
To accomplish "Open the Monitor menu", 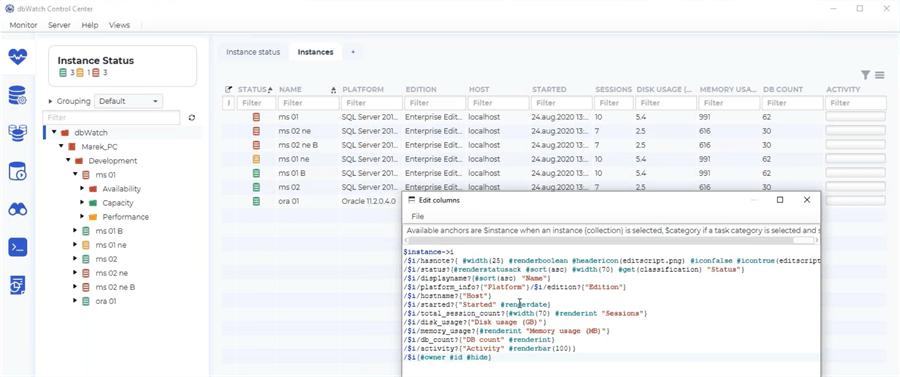I will point(24,25).
